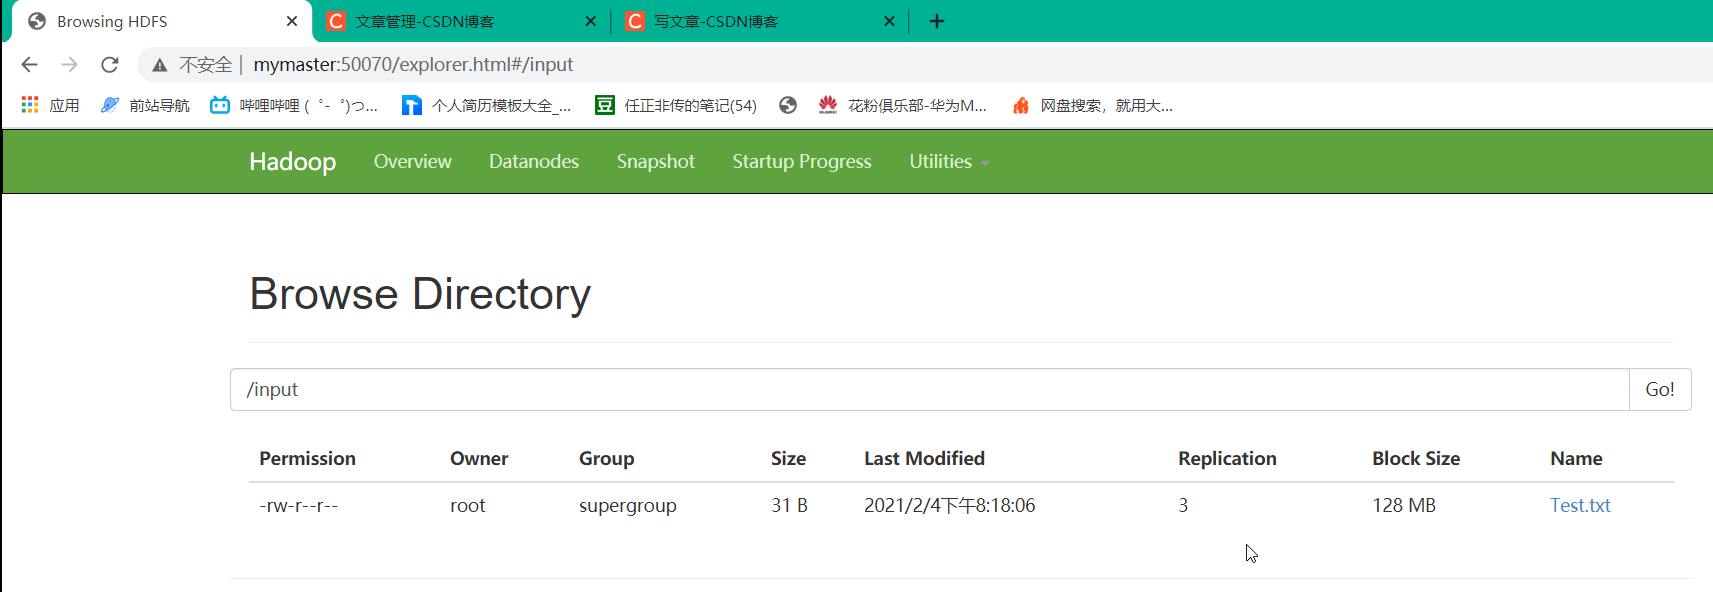Image resolution: width=1713 pixels, height=592 pixels.
Task: Click the browser forward arrow
Action: (69, 65)
